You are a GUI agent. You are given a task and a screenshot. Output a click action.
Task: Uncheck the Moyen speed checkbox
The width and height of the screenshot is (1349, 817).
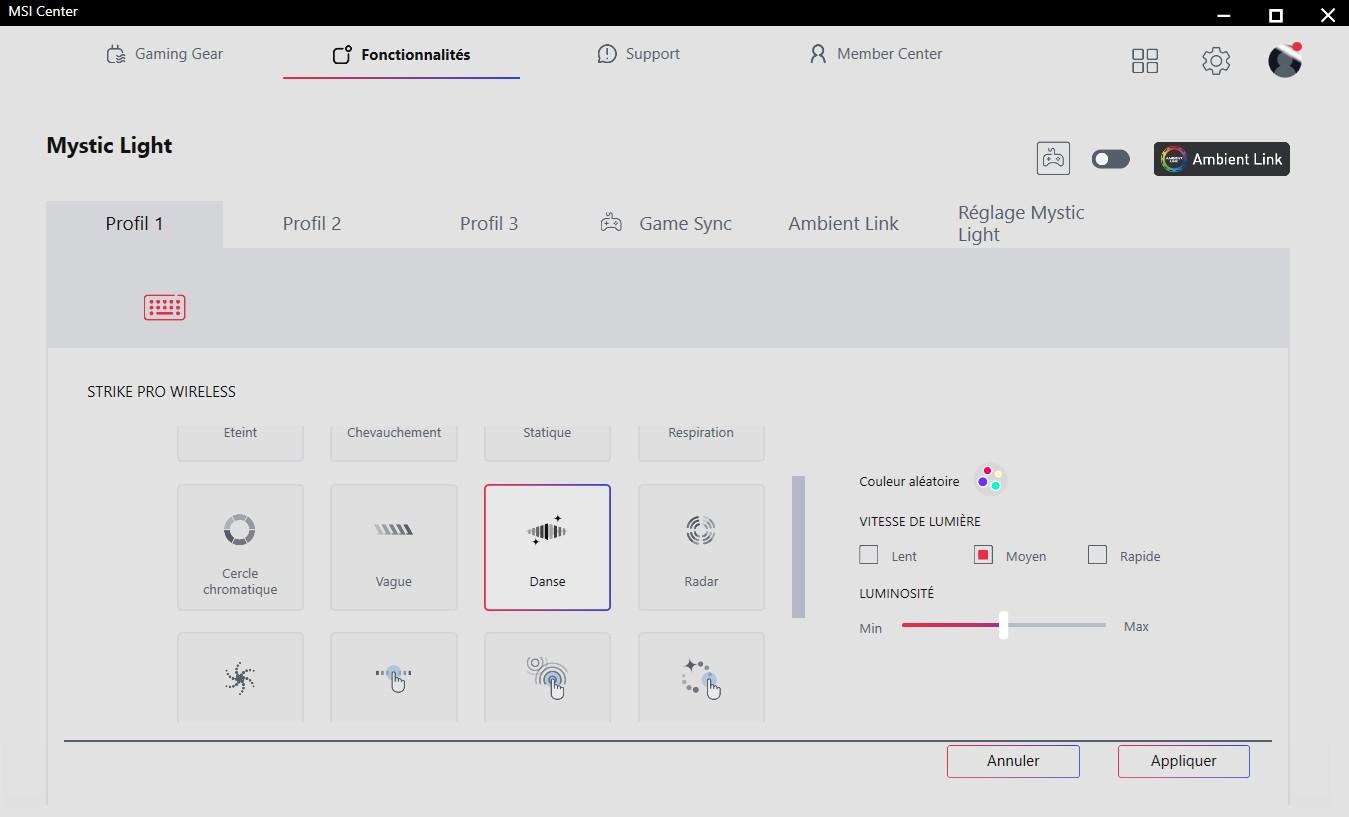point(983,555)
